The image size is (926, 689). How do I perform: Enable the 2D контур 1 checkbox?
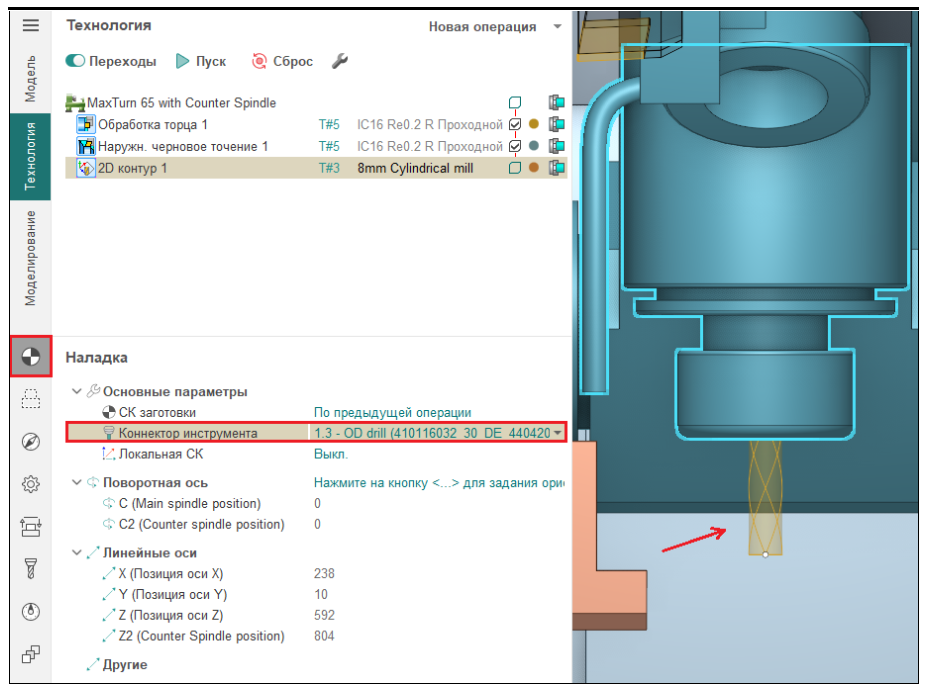pyautogui.click(x=515, y=168)
